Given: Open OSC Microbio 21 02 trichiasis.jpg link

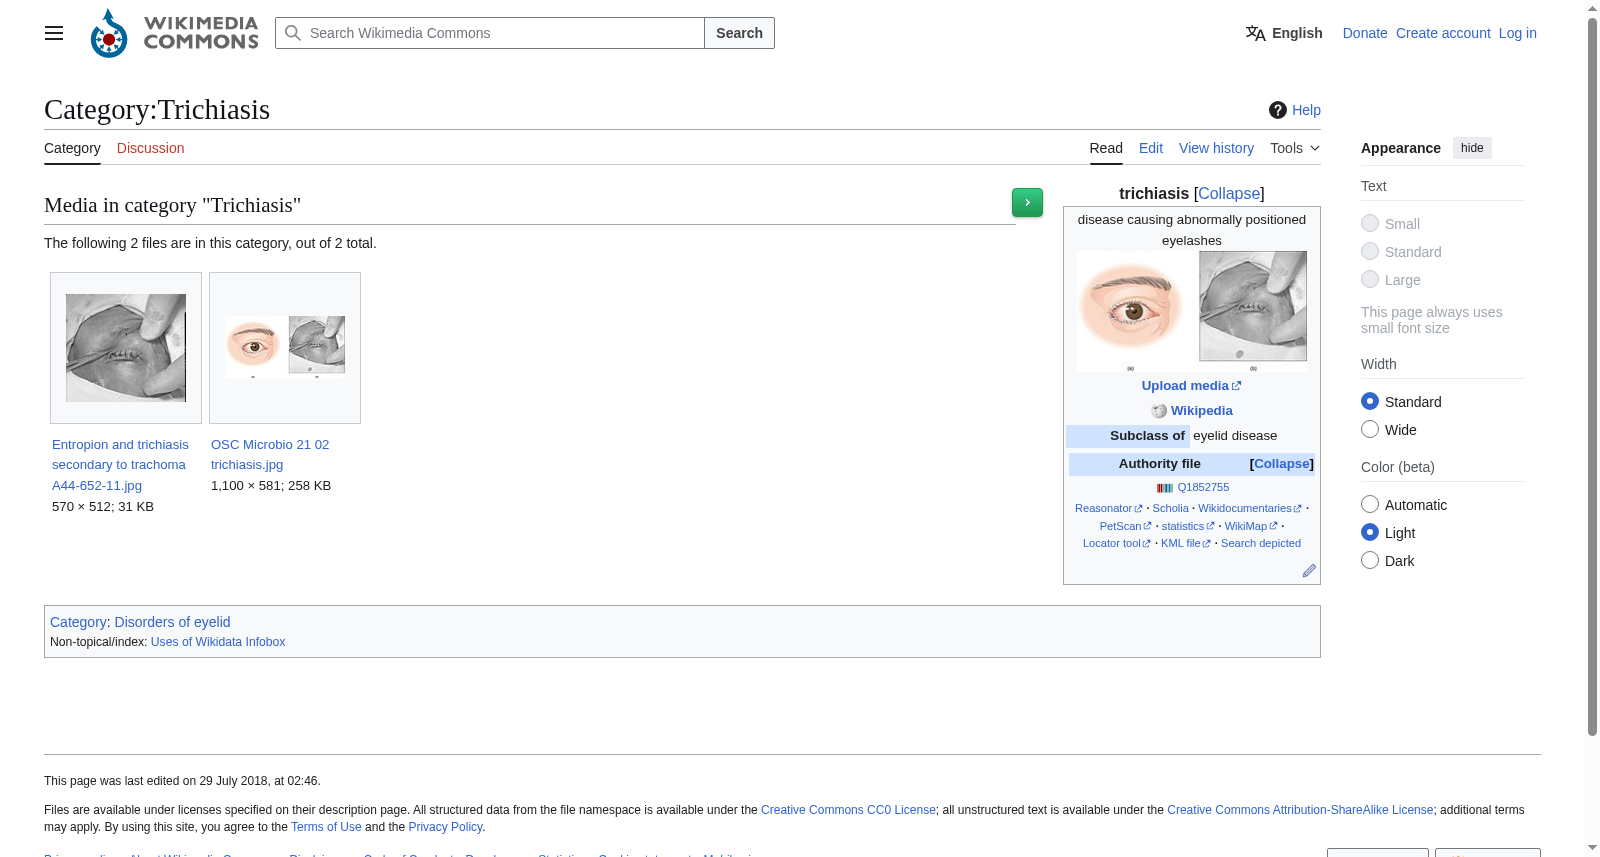Looking at the screenshot, I should [x=270, y=455].
